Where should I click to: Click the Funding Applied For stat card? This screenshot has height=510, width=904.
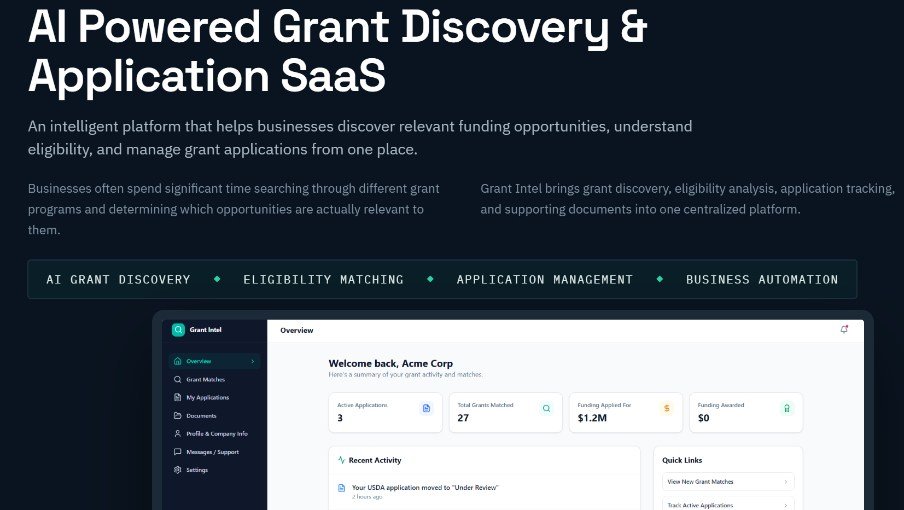[626, 413]
